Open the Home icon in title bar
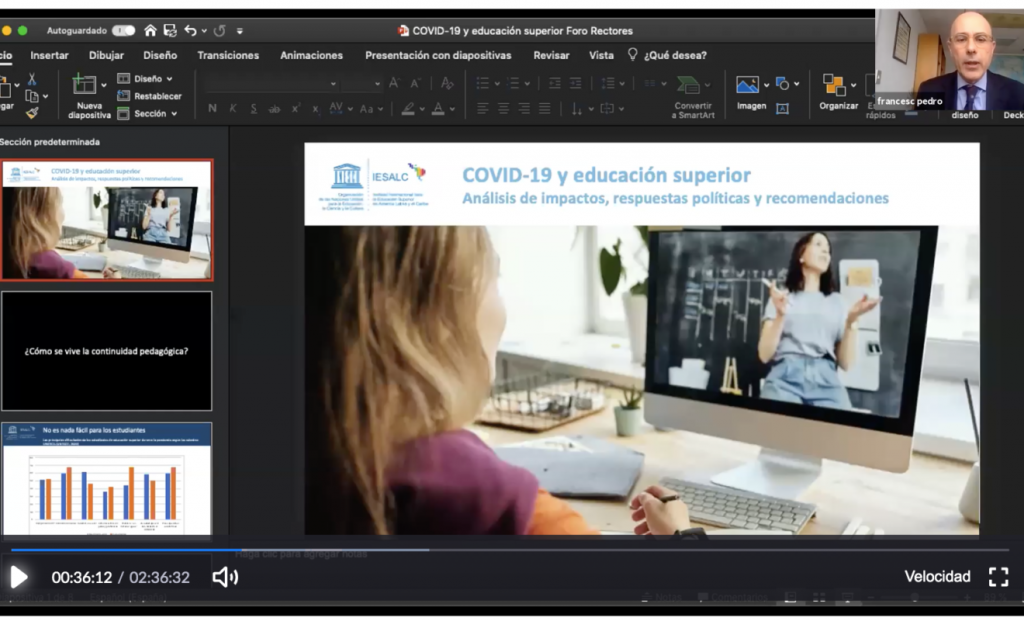This screenshot has width=1024, height=621. [150, 30]
